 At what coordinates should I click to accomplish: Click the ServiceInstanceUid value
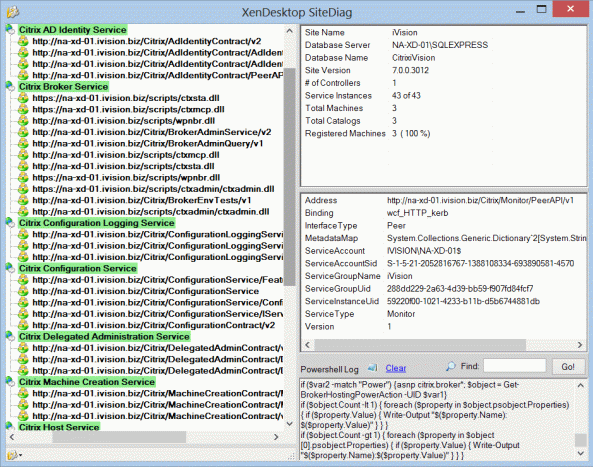point(463,301)
